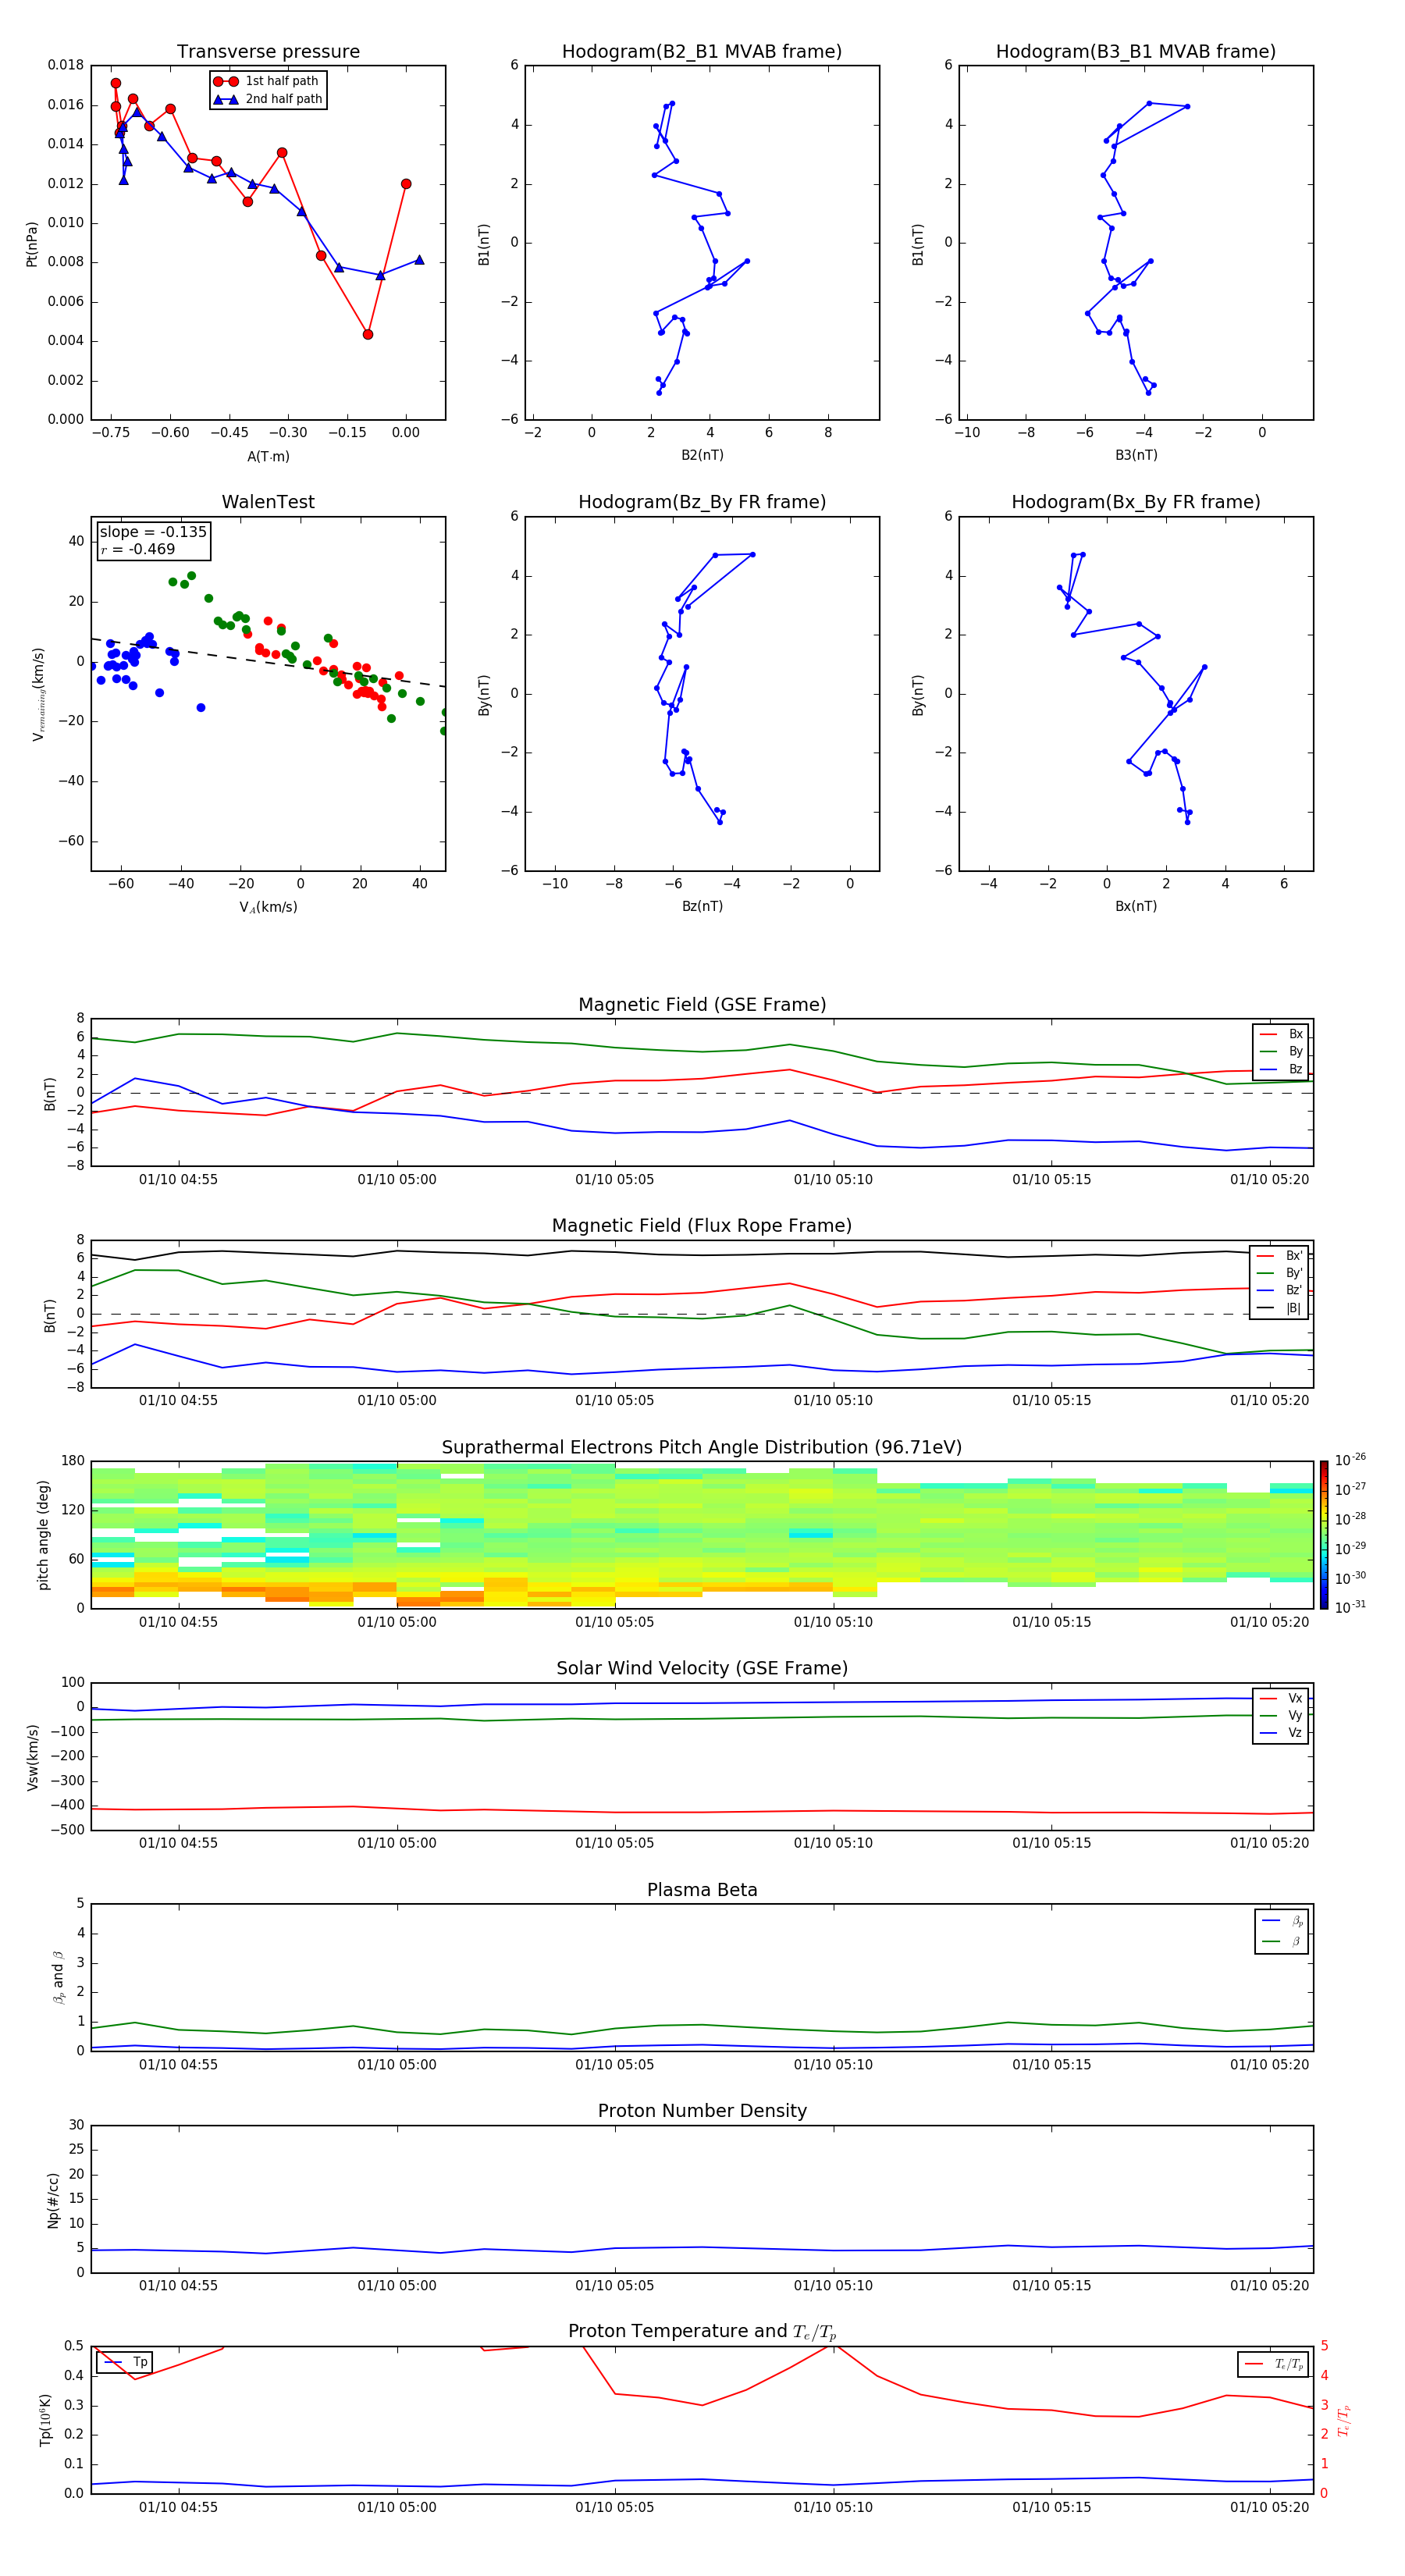1405x2576 pixels.
Task: Click the pitch angle plot colorbar
Action: click(1323, 1536)
